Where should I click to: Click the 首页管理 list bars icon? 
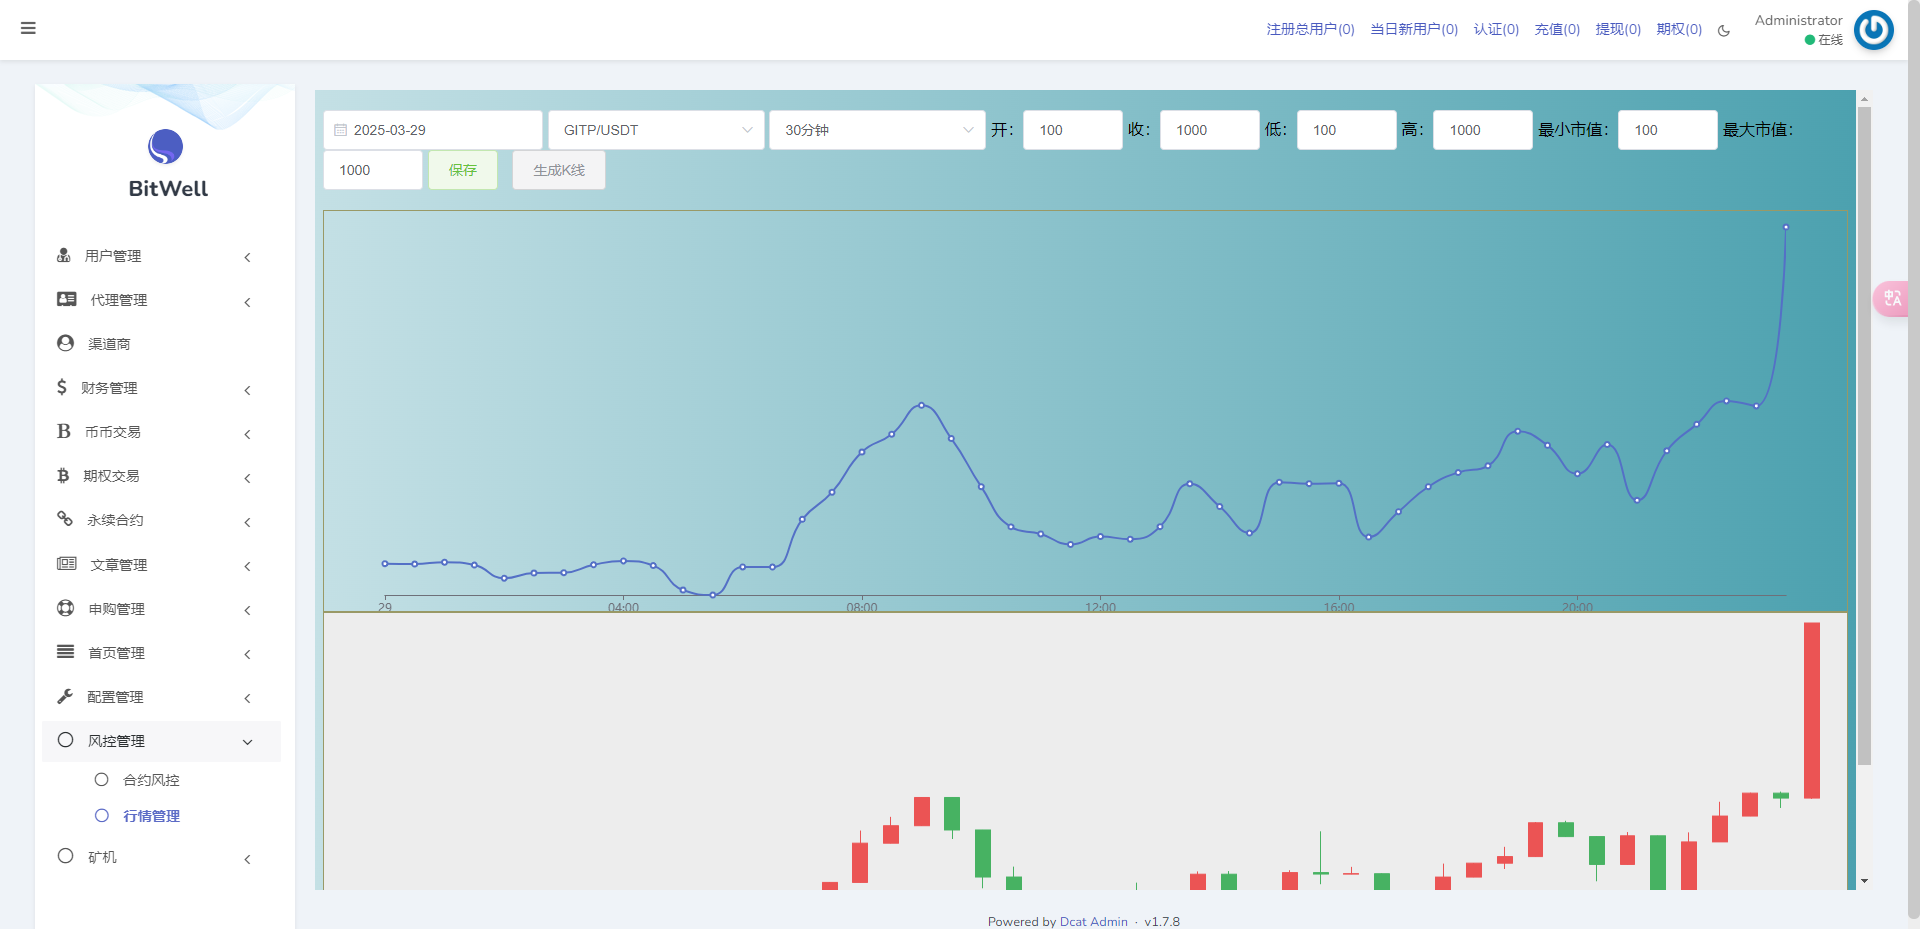(66, 651)
